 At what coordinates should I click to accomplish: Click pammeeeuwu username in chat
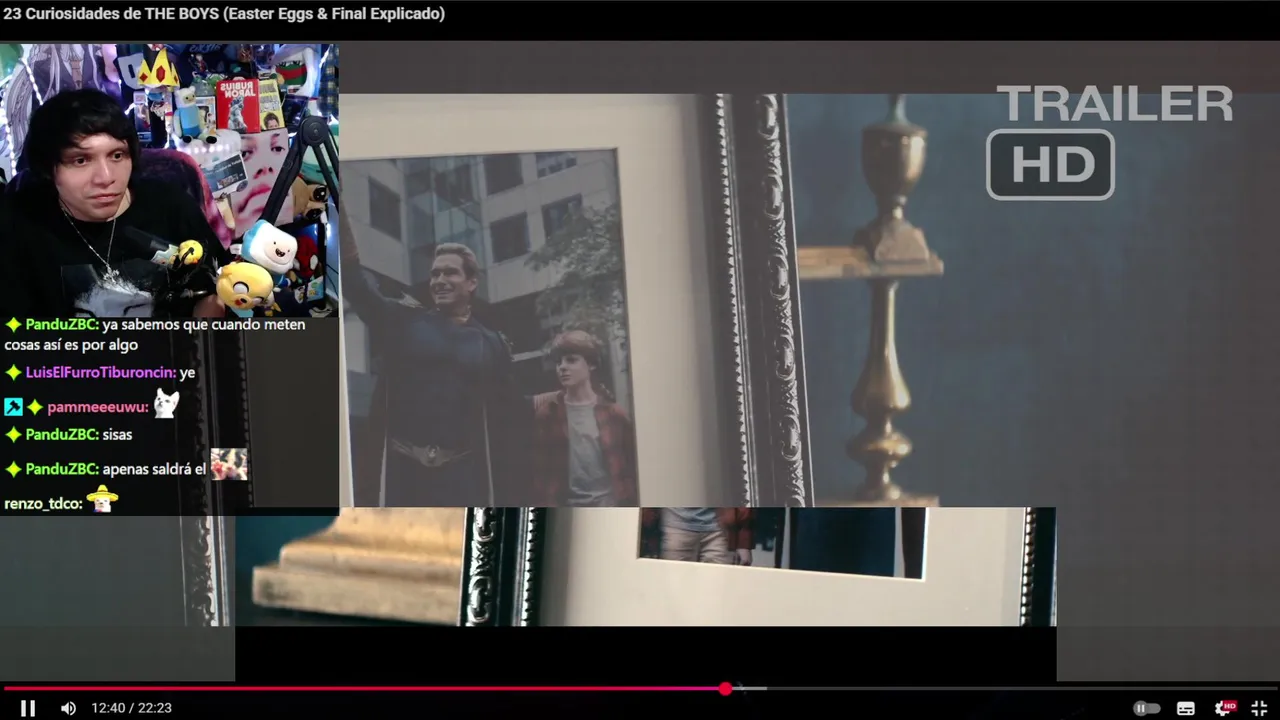(97, 407)
